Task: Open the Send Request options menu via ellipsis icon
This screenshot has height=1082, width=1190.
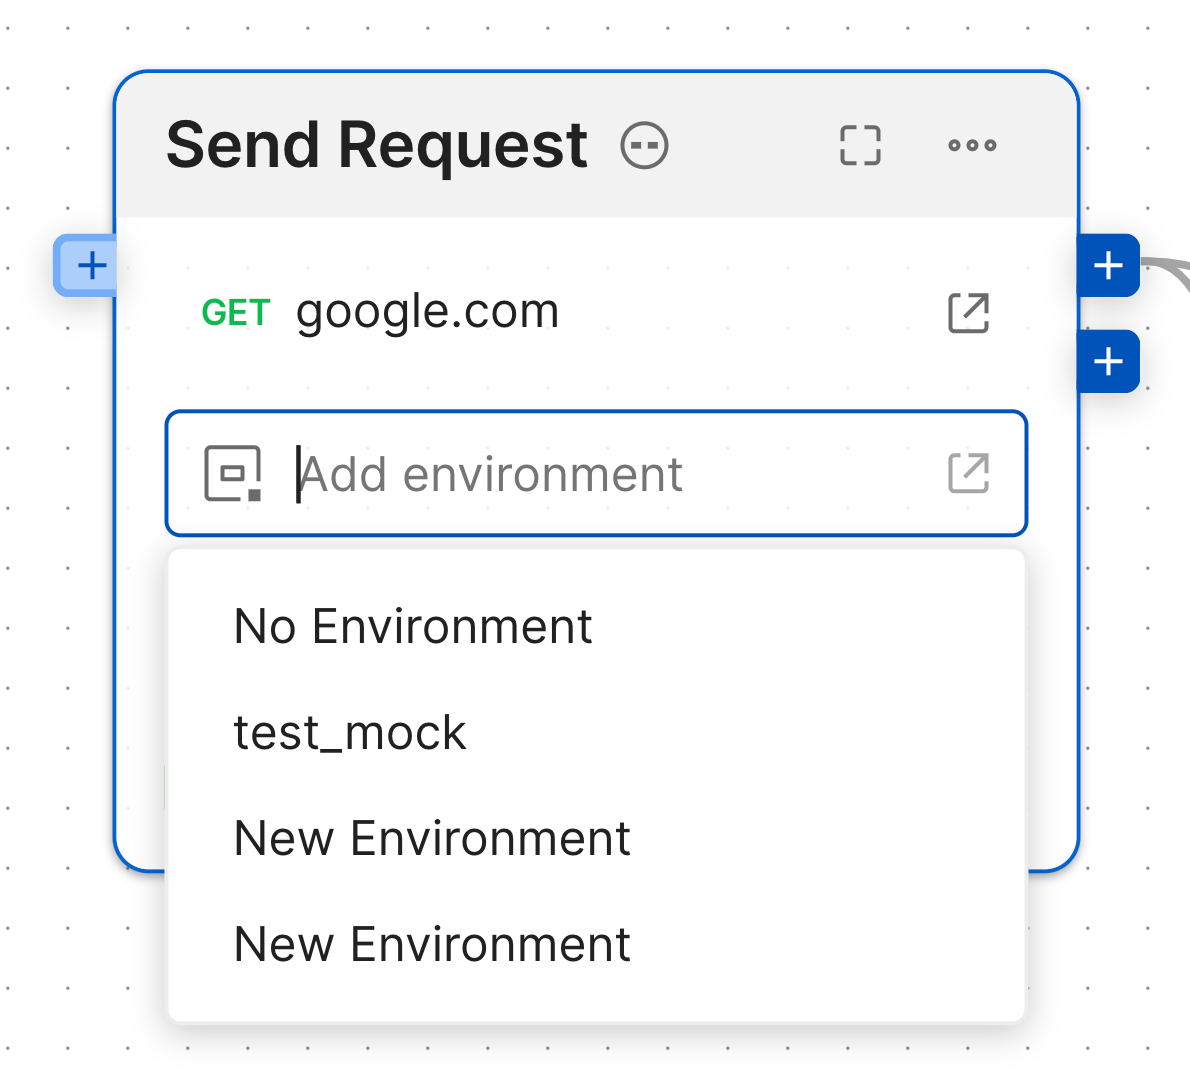Action: tap(971, 146)
